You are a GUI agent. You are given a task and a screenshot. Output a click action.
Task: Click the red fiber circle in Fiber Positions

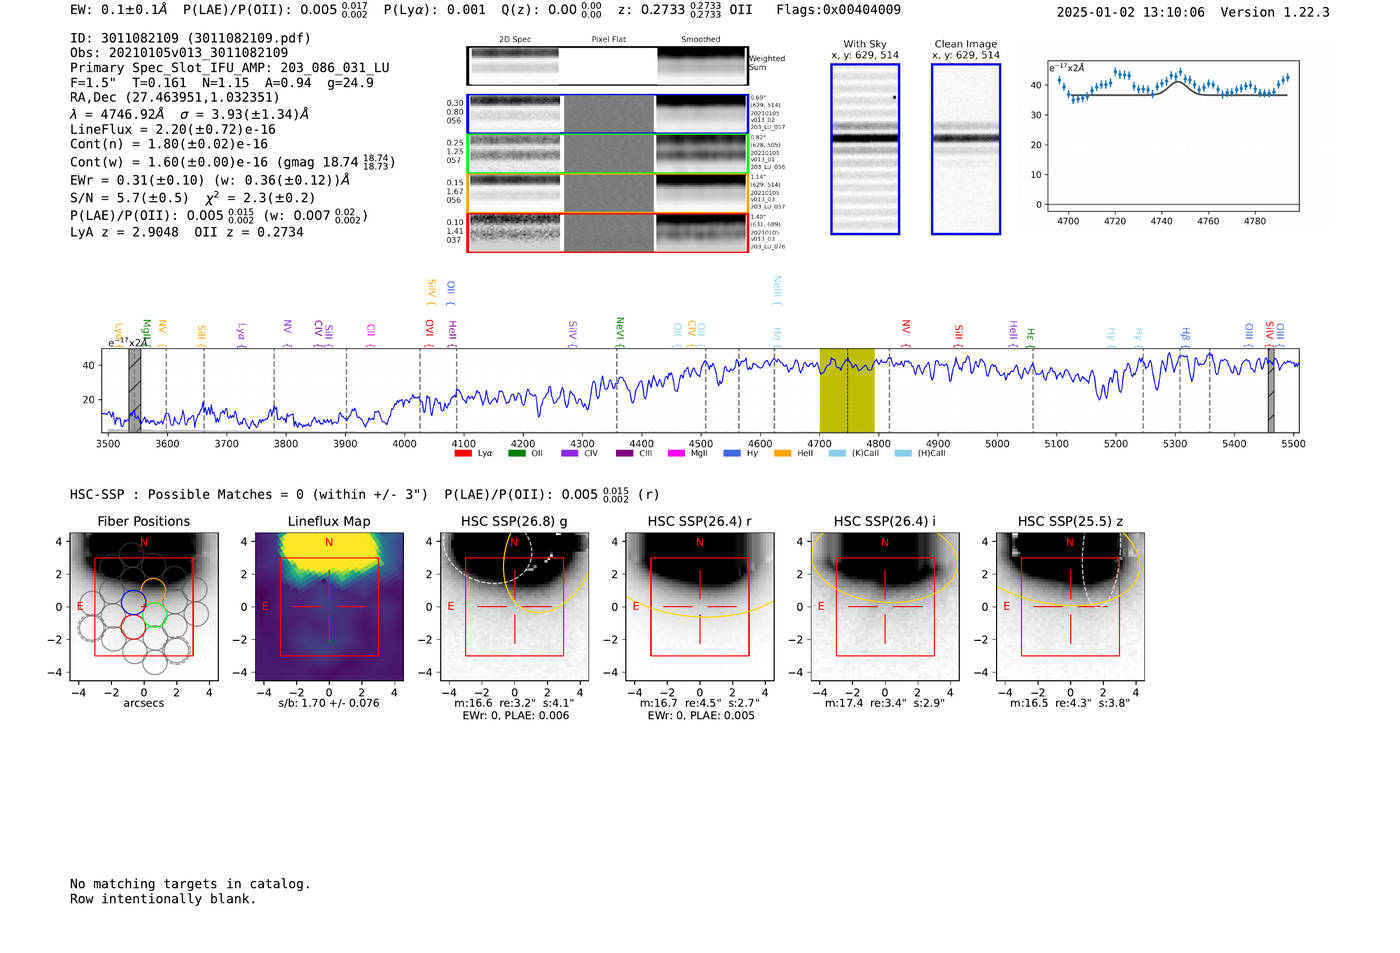(x=133, y=627)
